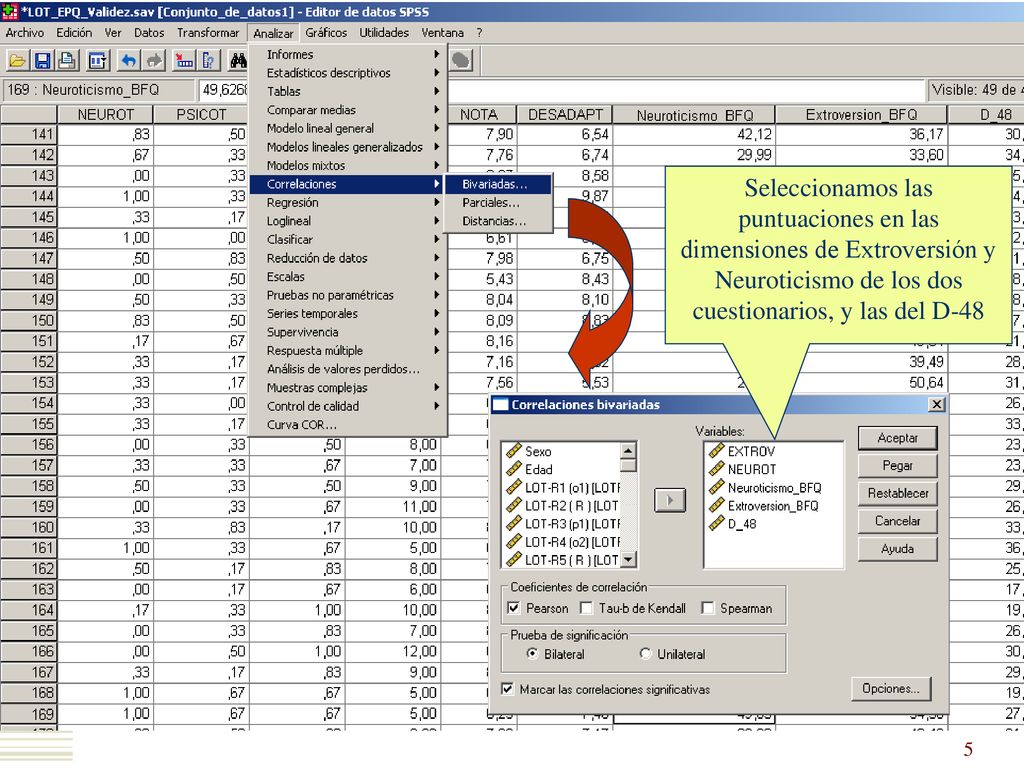1024x768 pixels.
Task: Click the Save file toolbar icon
Action: click(42, 61)
